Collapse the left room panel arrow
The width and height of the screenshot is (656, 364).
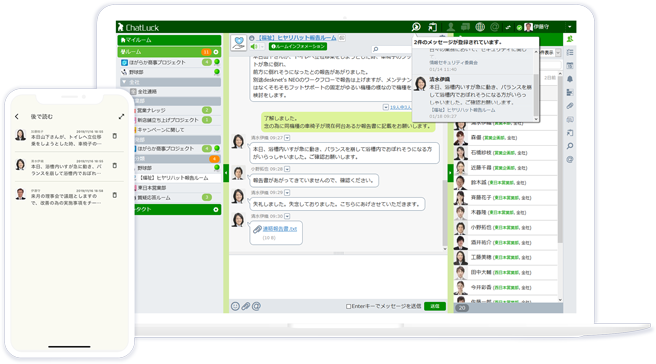tap(226, 173)
